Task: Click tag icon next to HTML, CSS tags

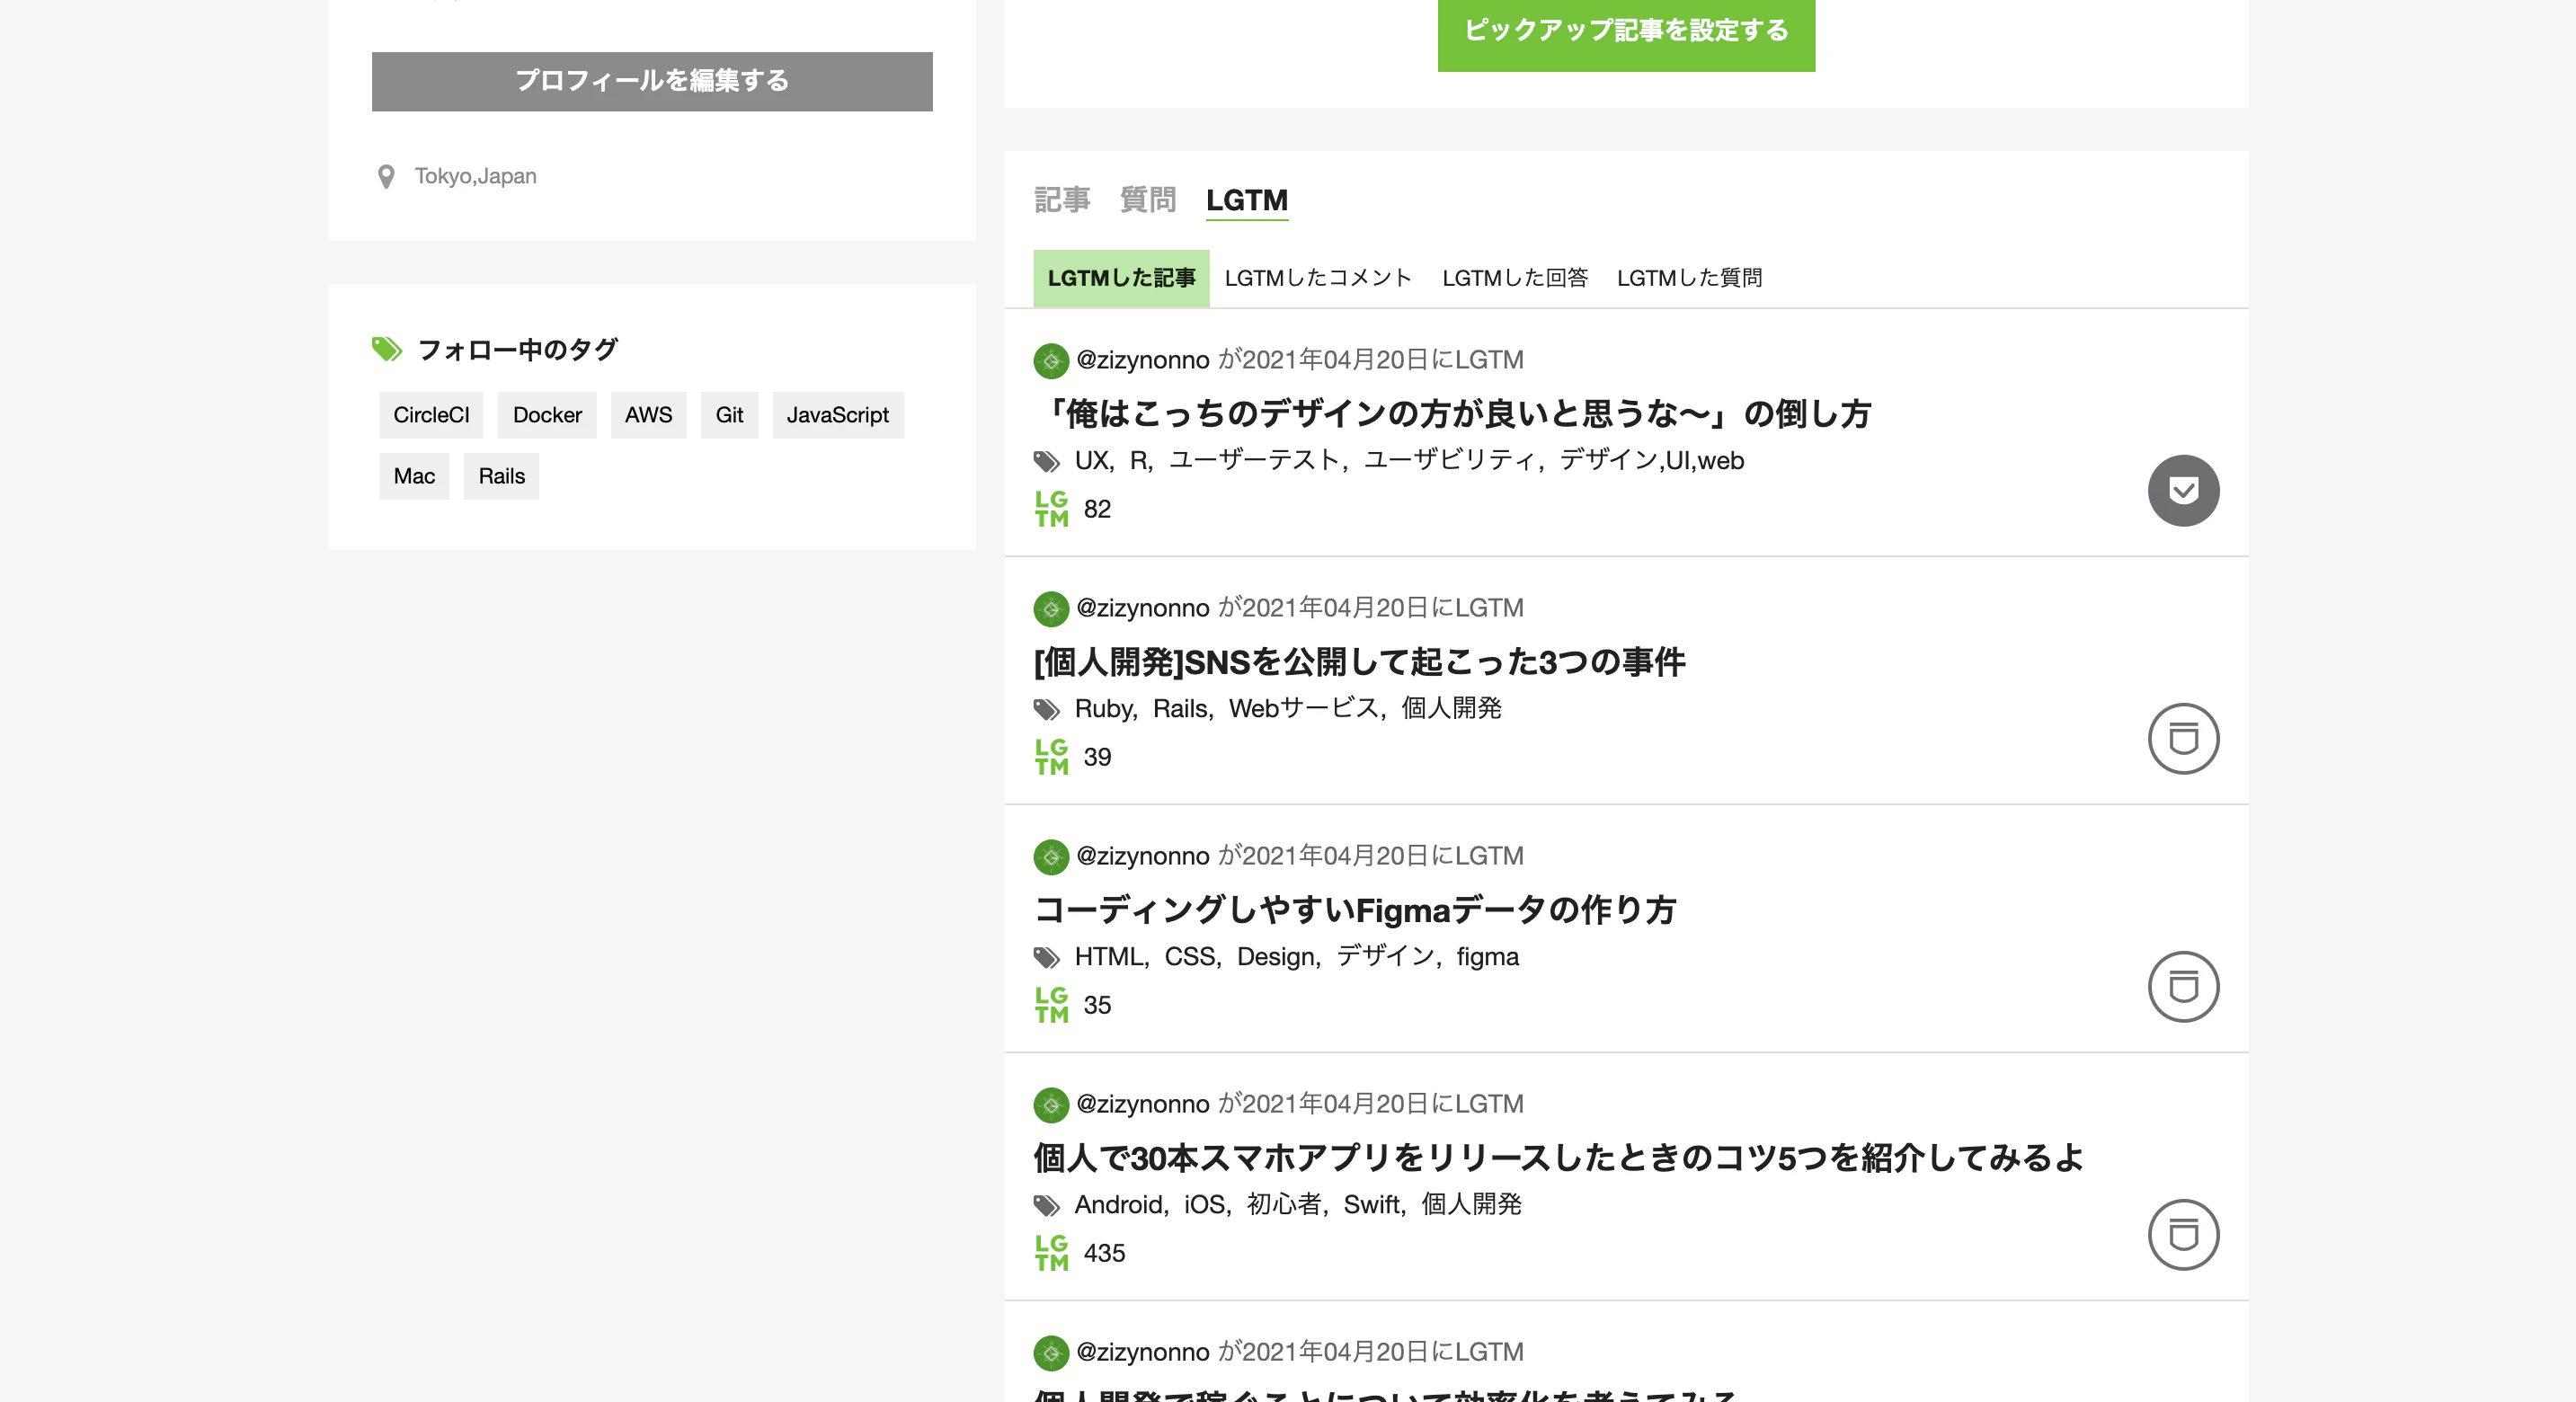Action: [1047, 957]
